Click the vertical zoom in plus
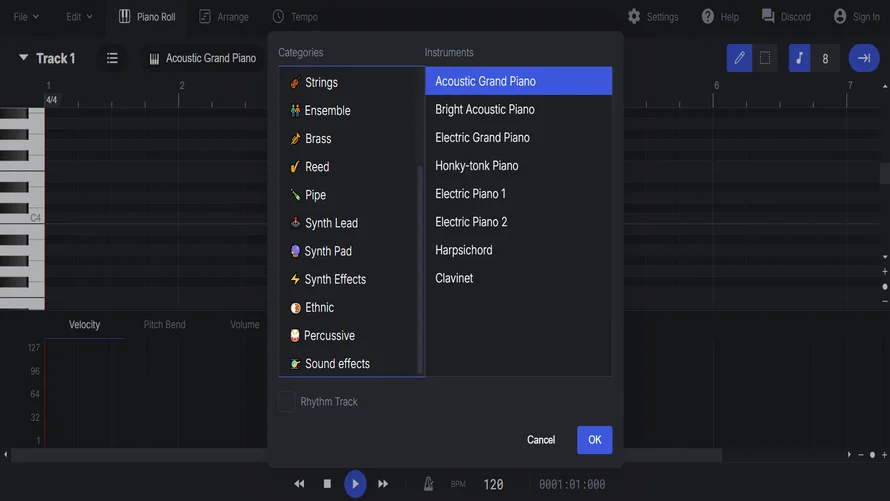Screen dimensions: 890x501 tap(885, 271)
